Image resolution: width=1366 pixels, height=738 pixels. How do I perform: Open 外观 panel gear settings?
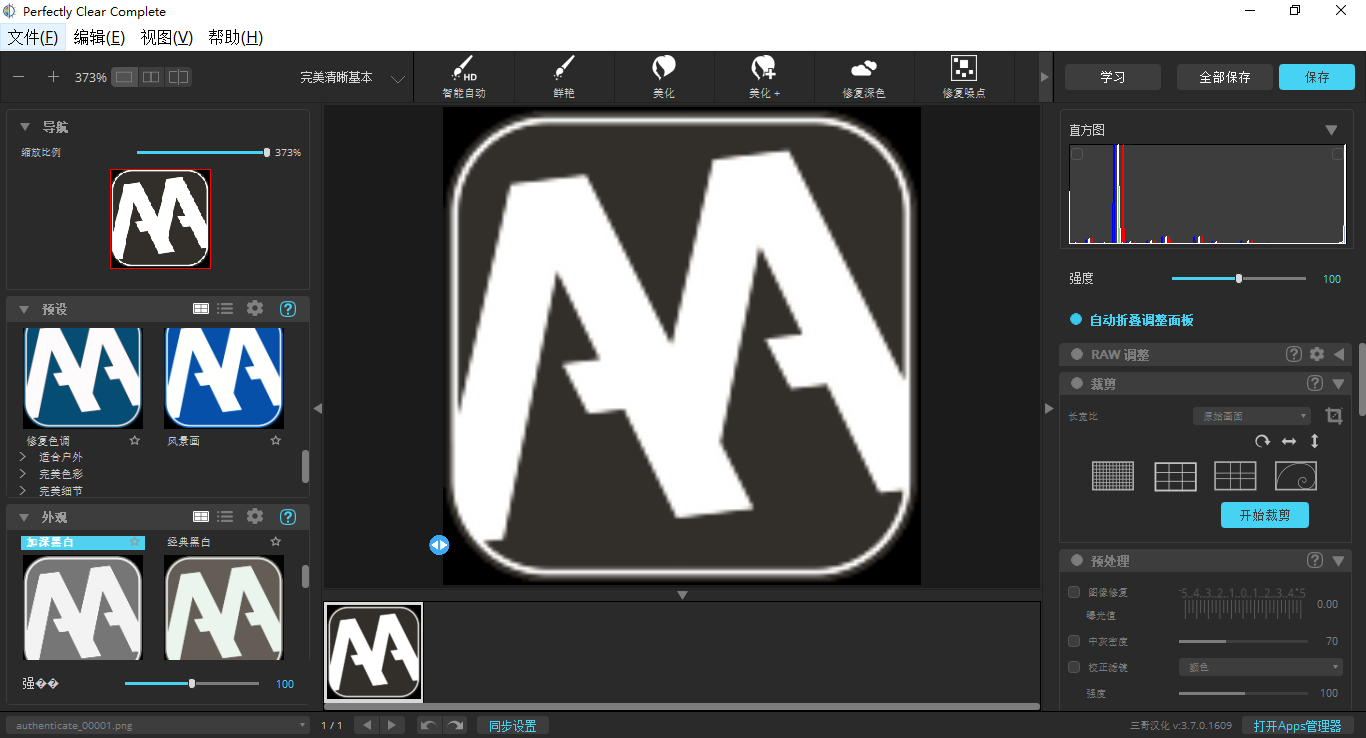tap(255, 516)
